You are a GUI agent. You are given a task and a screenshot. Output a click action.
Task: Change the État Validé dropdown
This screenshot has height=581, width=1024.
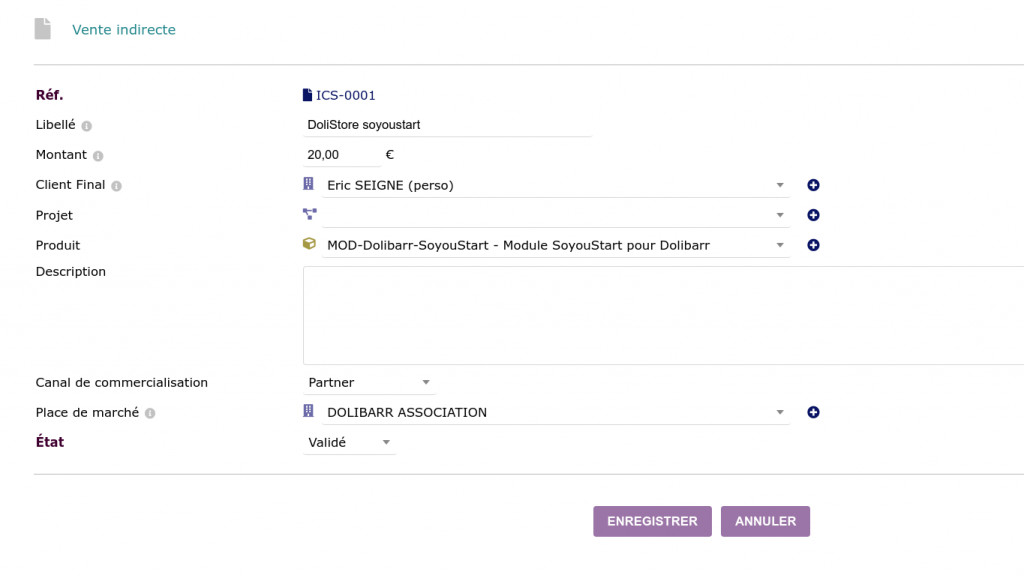(349, 442)
